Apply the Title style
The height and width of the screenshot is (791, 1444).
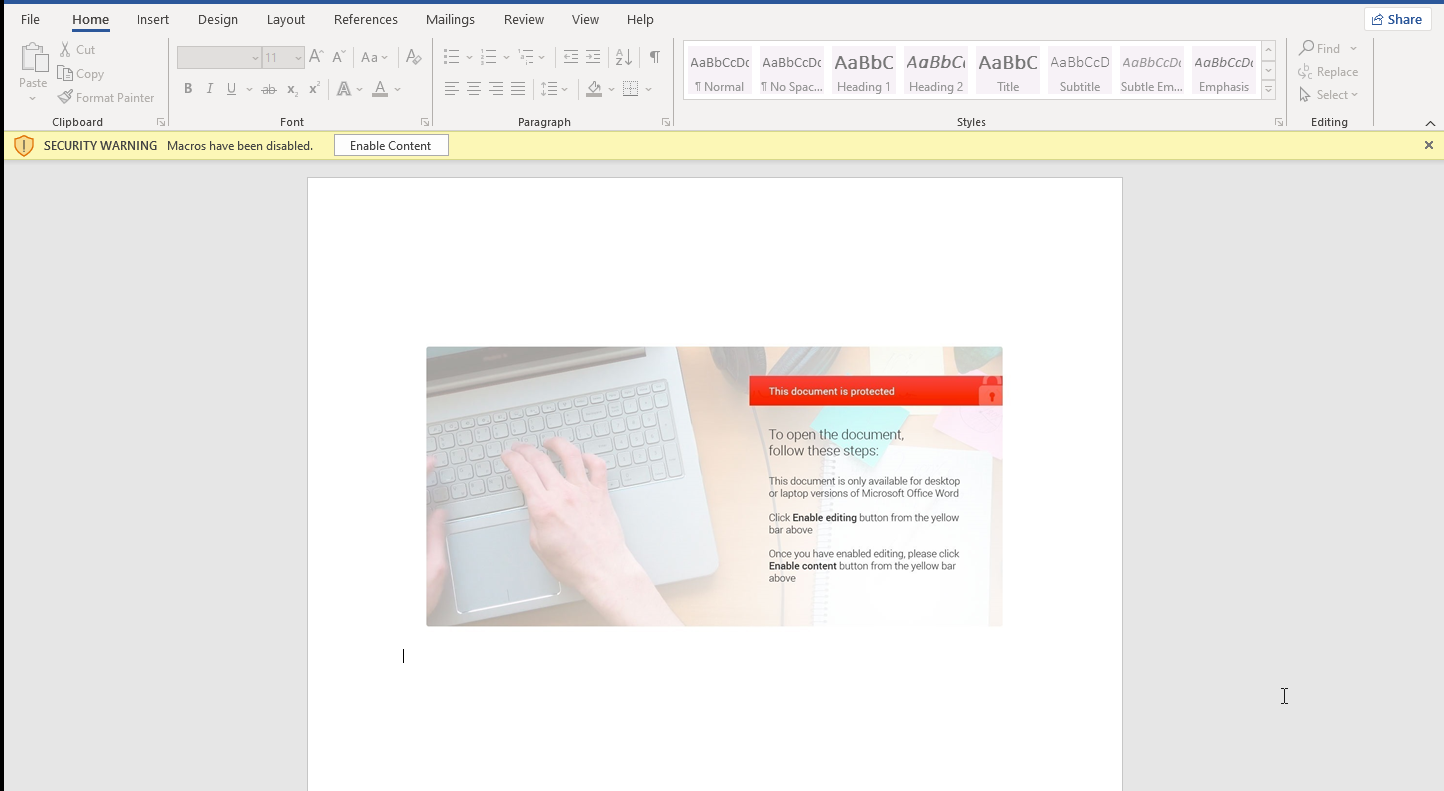pos(1008,70)
